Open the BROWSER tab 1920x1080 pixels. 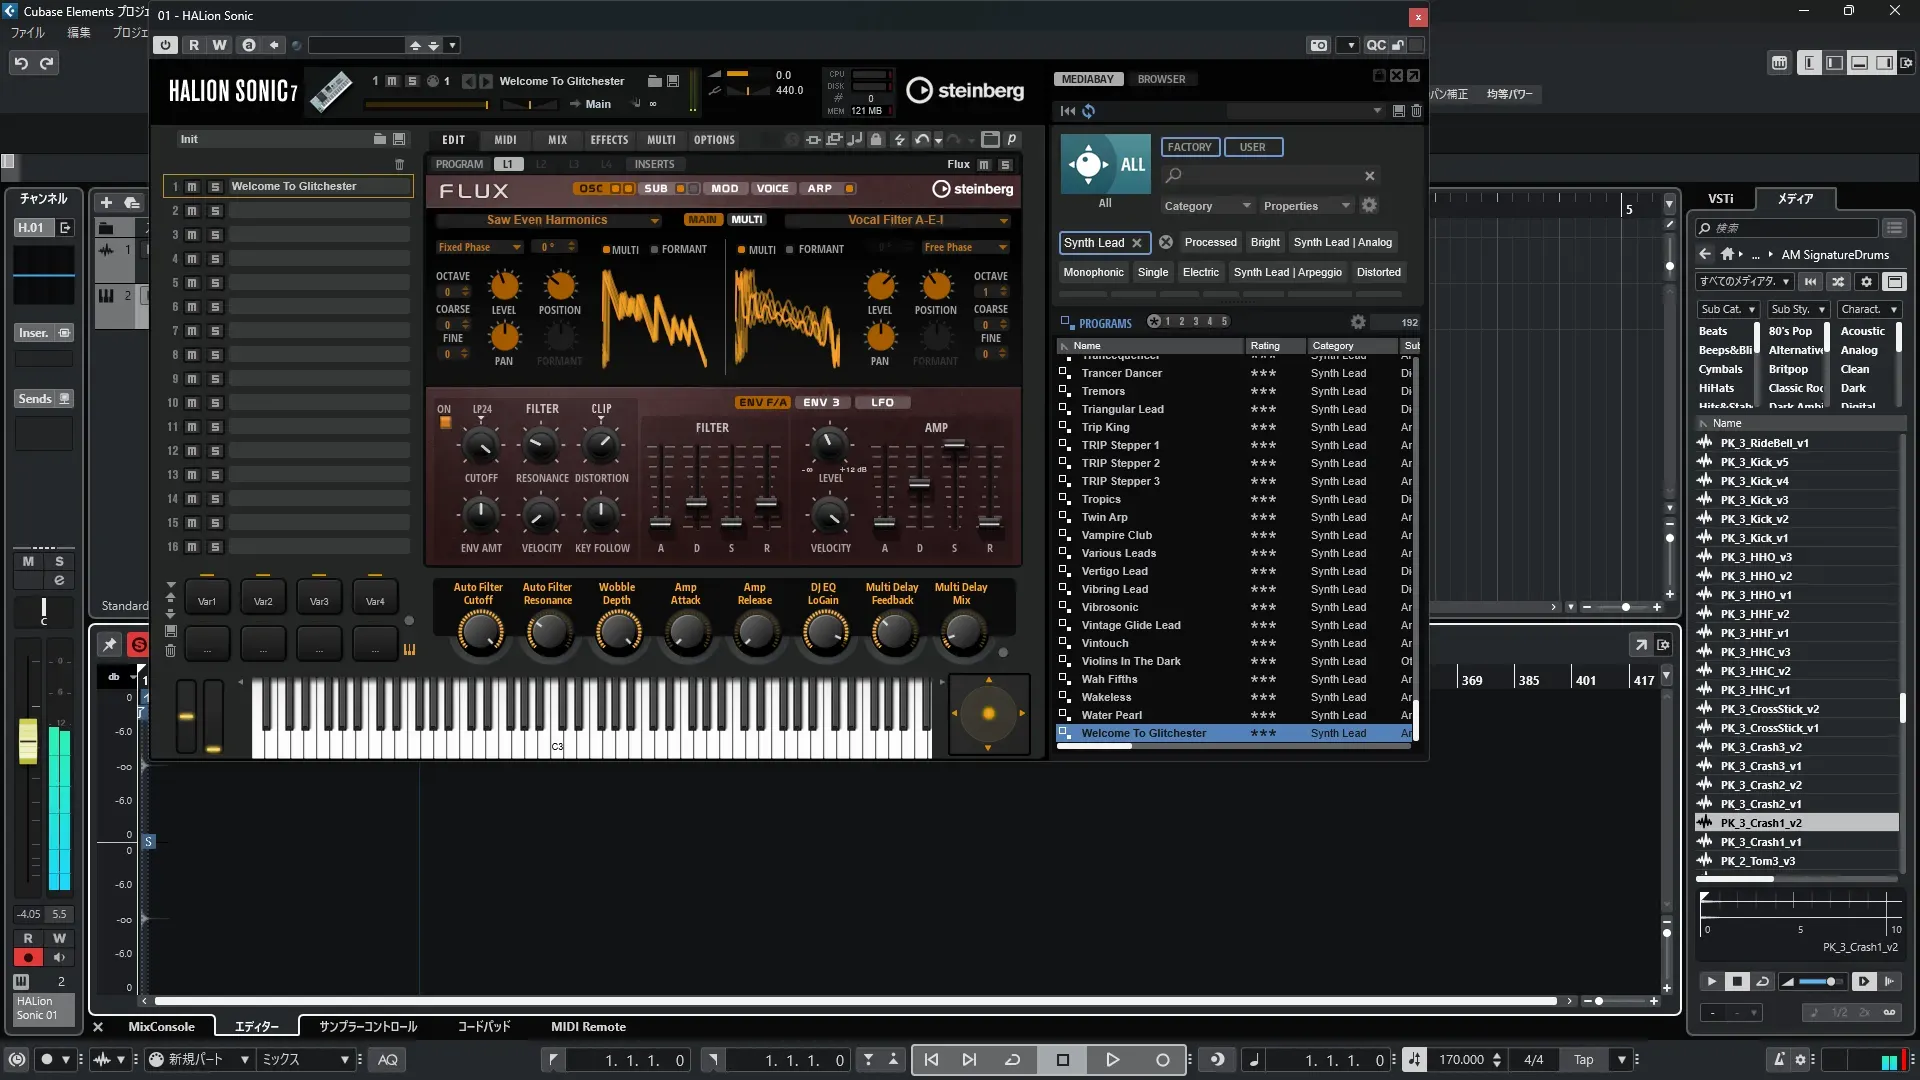pyautogui.click(x=1161, y=79)
